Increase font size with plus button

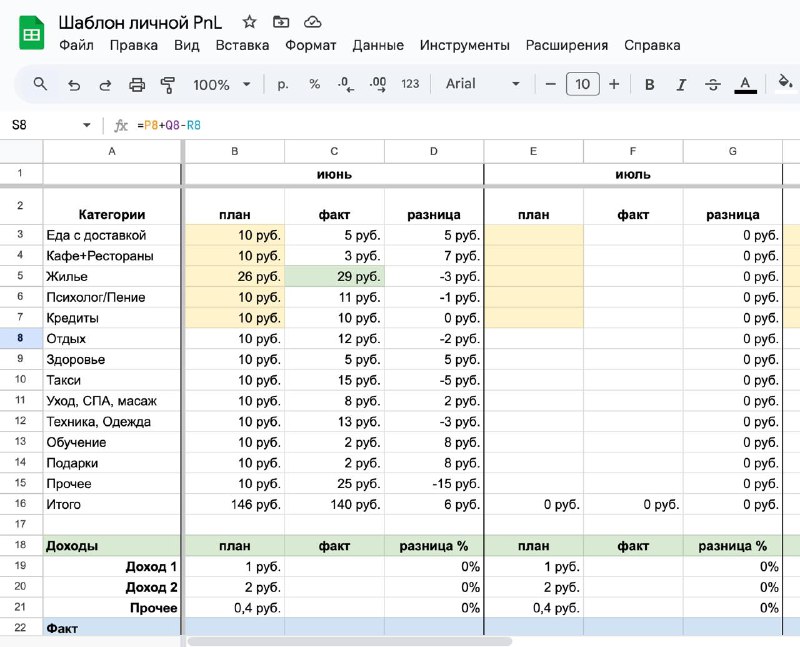tap(614, 84)
